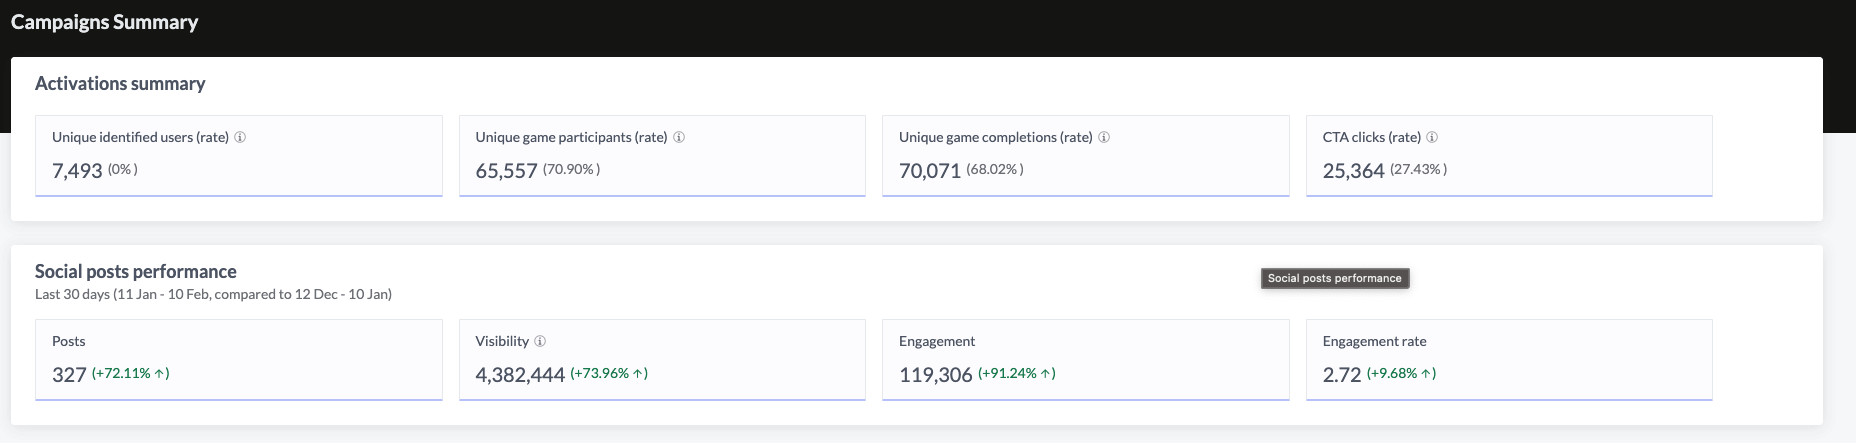Open info icon next to Unique game participants

(x=679, y=138)
